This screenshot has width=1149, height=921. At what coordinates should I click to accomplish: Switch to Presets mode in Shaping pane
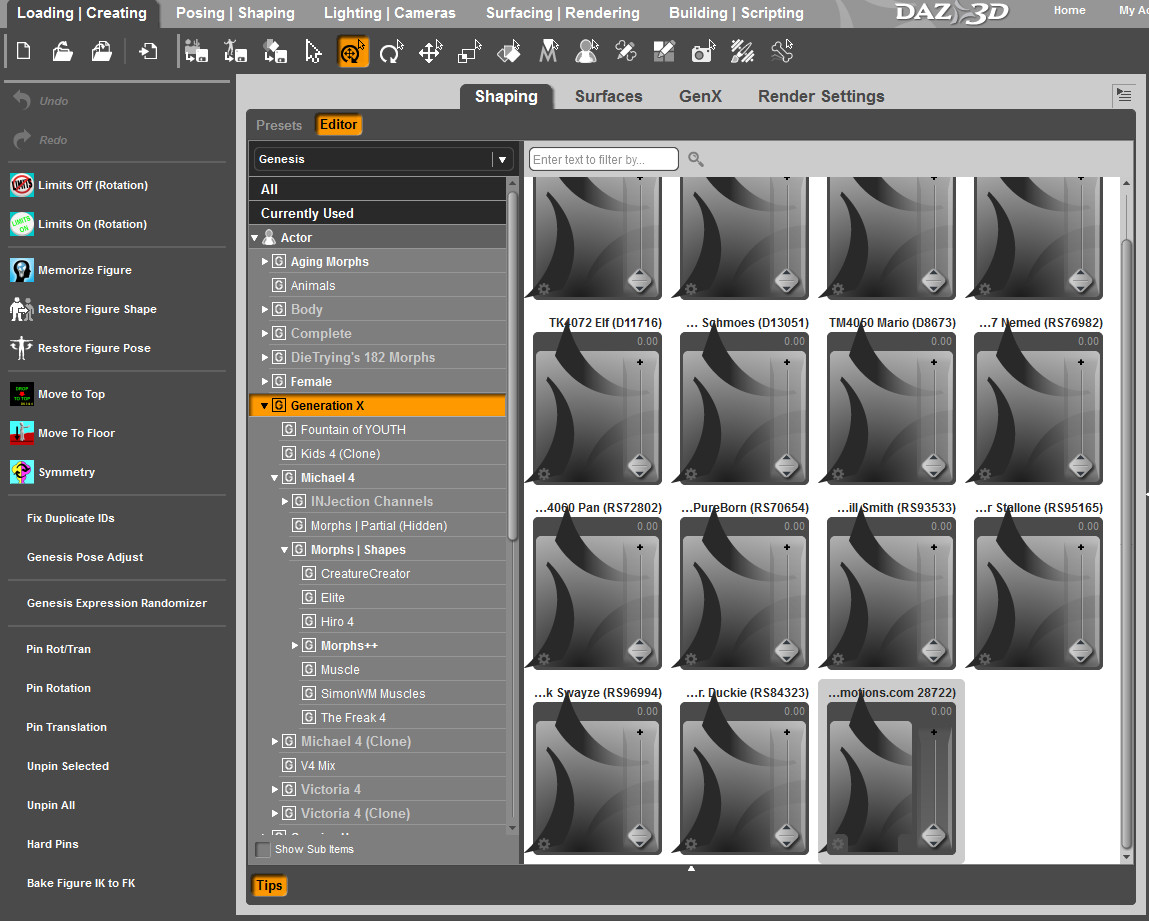point(279,125)
